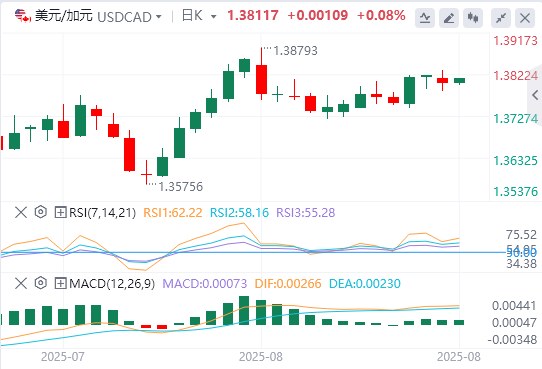Image resolution: width=542 pixels, height=369 pixels.
Task: Open MACD indicator settings hexagon
Action: 41,283
